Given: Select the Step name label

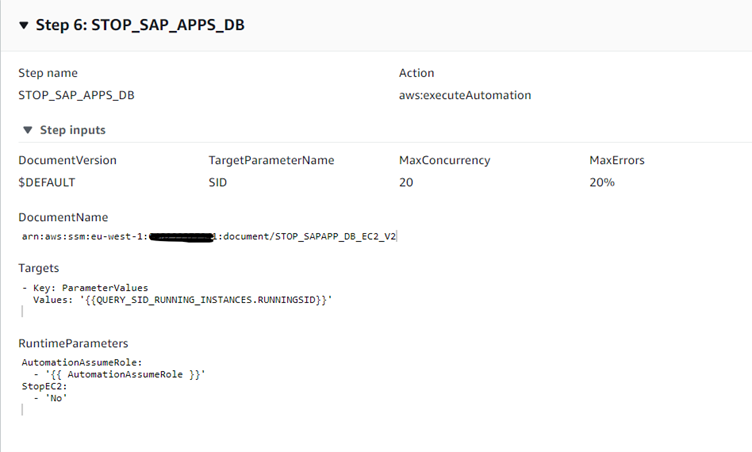Looking at the screenshot, I should tap(48, 73).
